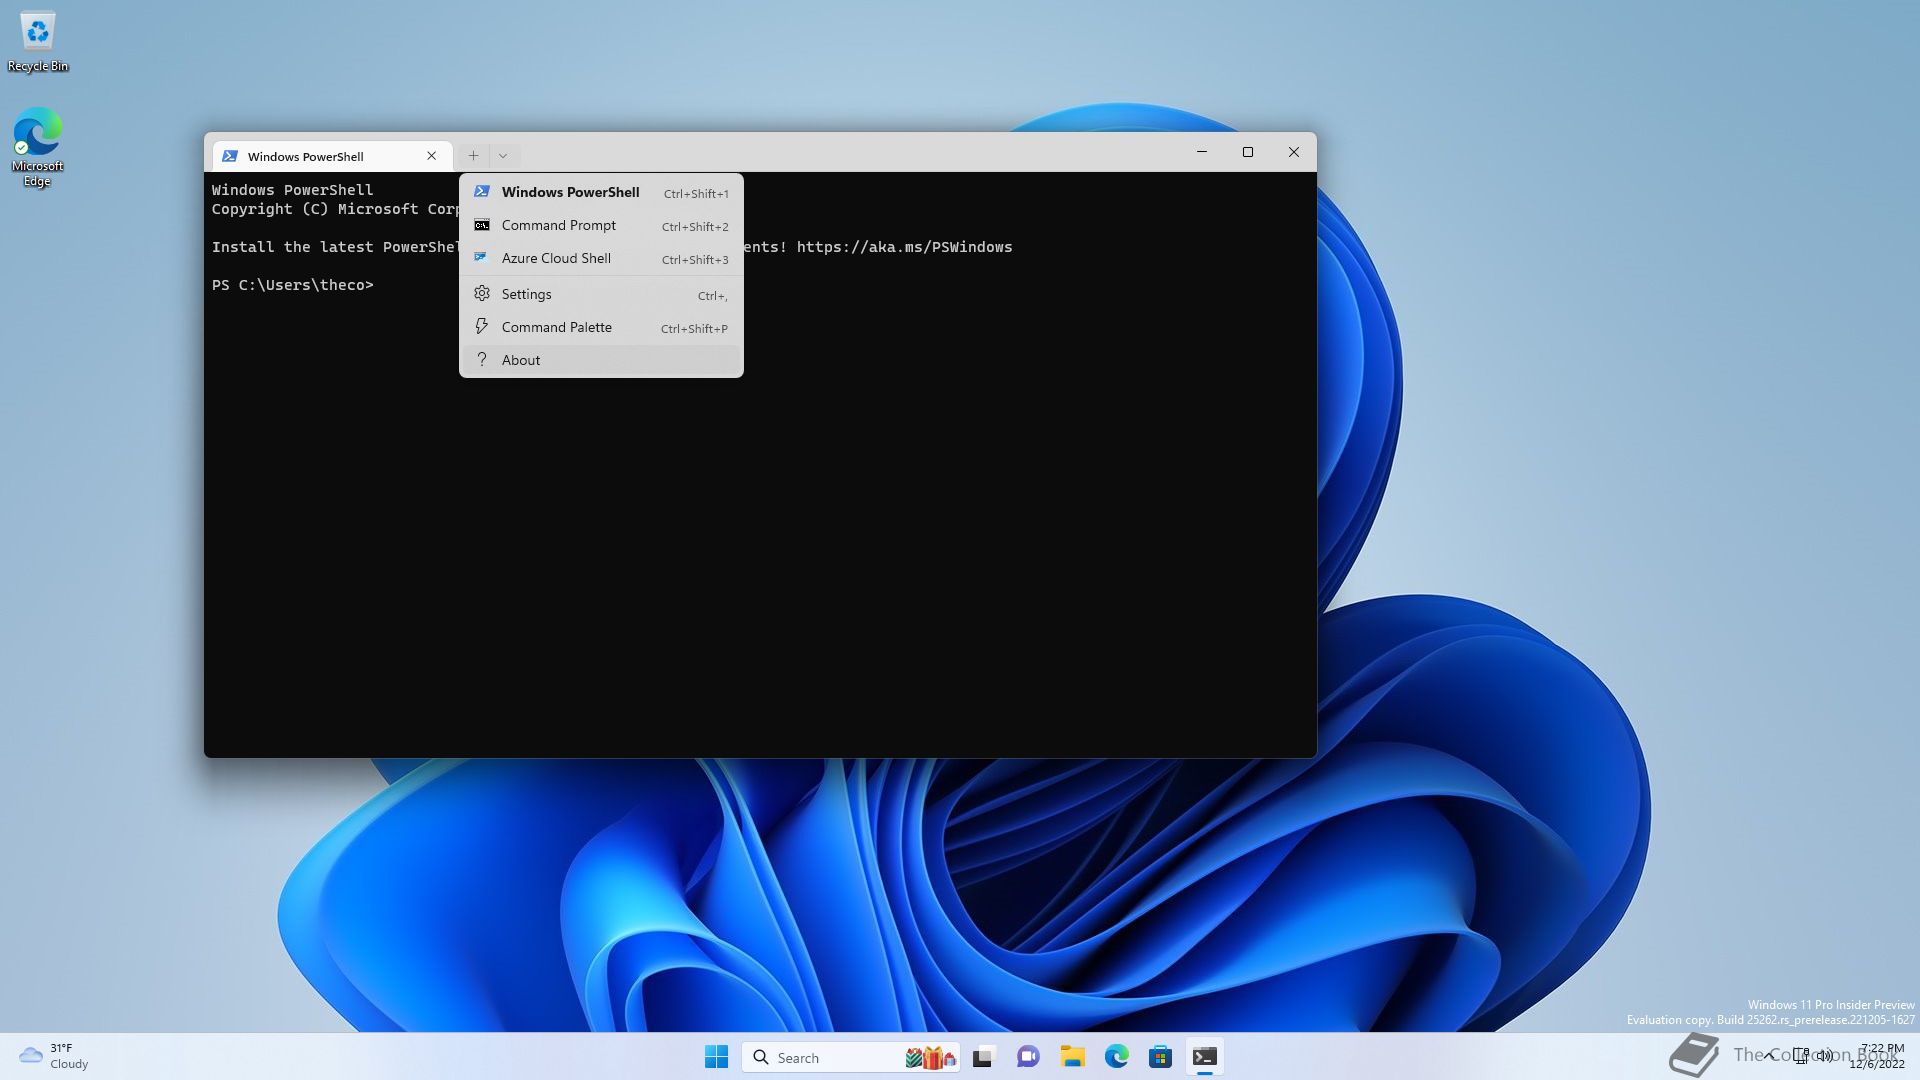Viewport: 1920px width, 1080px height.
Task: Launch Azure Cloud Shell profile
Action: pyautogui.click(x=601, y=258)
